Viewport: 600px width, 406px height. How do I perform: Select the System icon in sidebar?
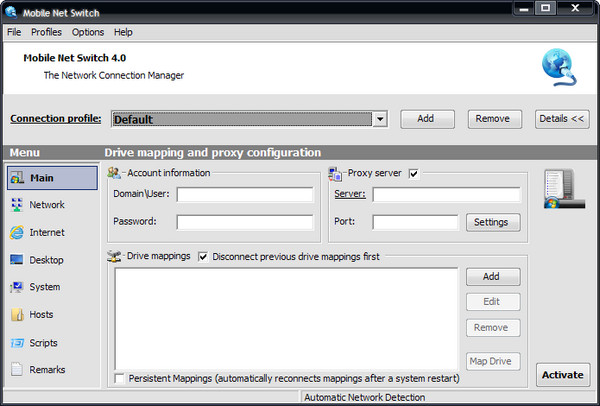coord(17,288)
